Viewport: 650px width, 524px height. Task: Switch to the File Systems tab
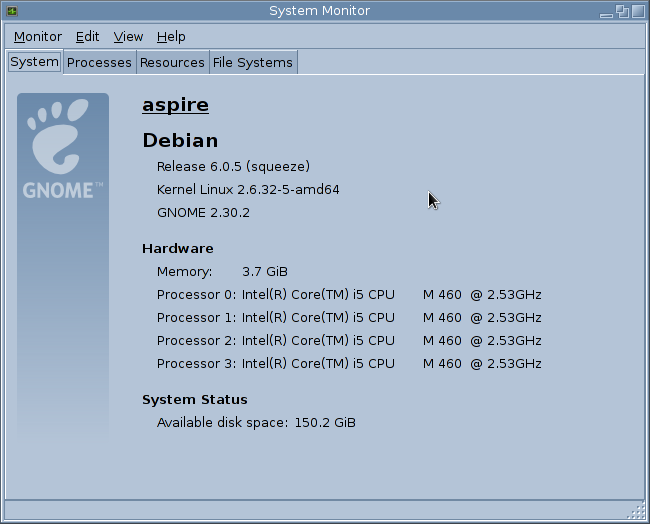253,63
